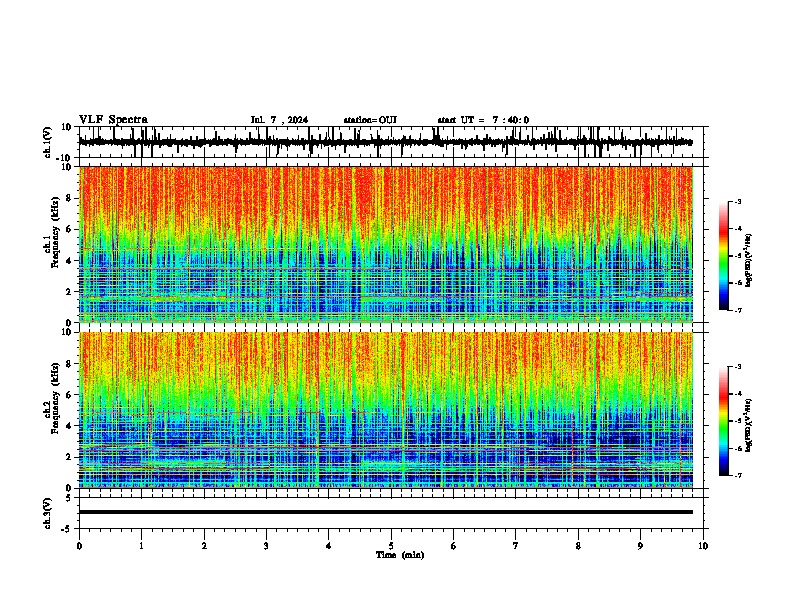This screenshot has height=612, width=792.
Task: Click time axis tick label "0"
Action: [x=79, y=546]
